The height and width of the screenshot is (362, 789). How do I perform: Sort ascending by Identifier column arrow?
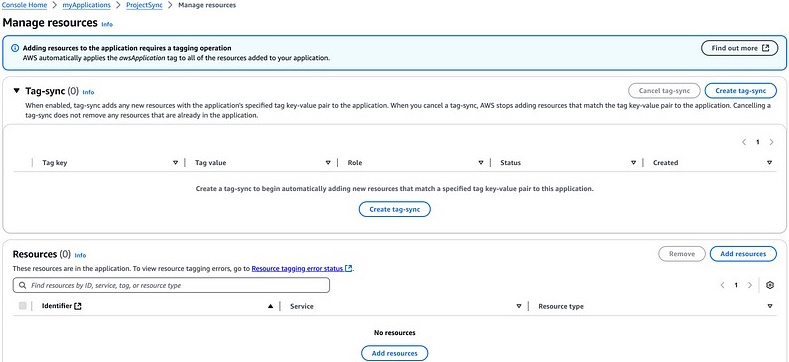click(270, 306)
